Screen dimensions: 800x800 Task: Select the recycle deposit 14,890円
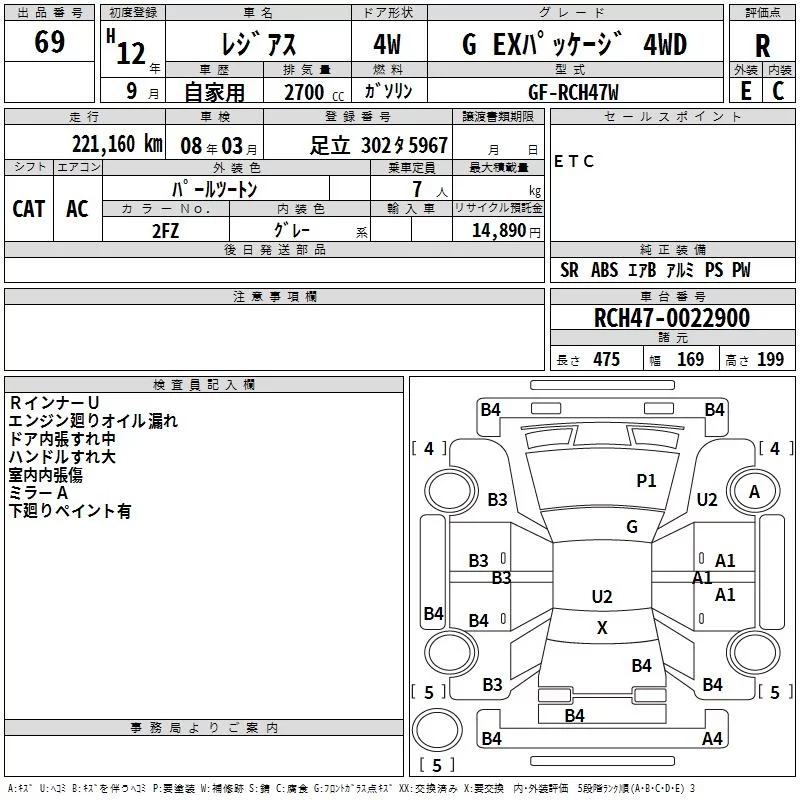coord(506,231)
